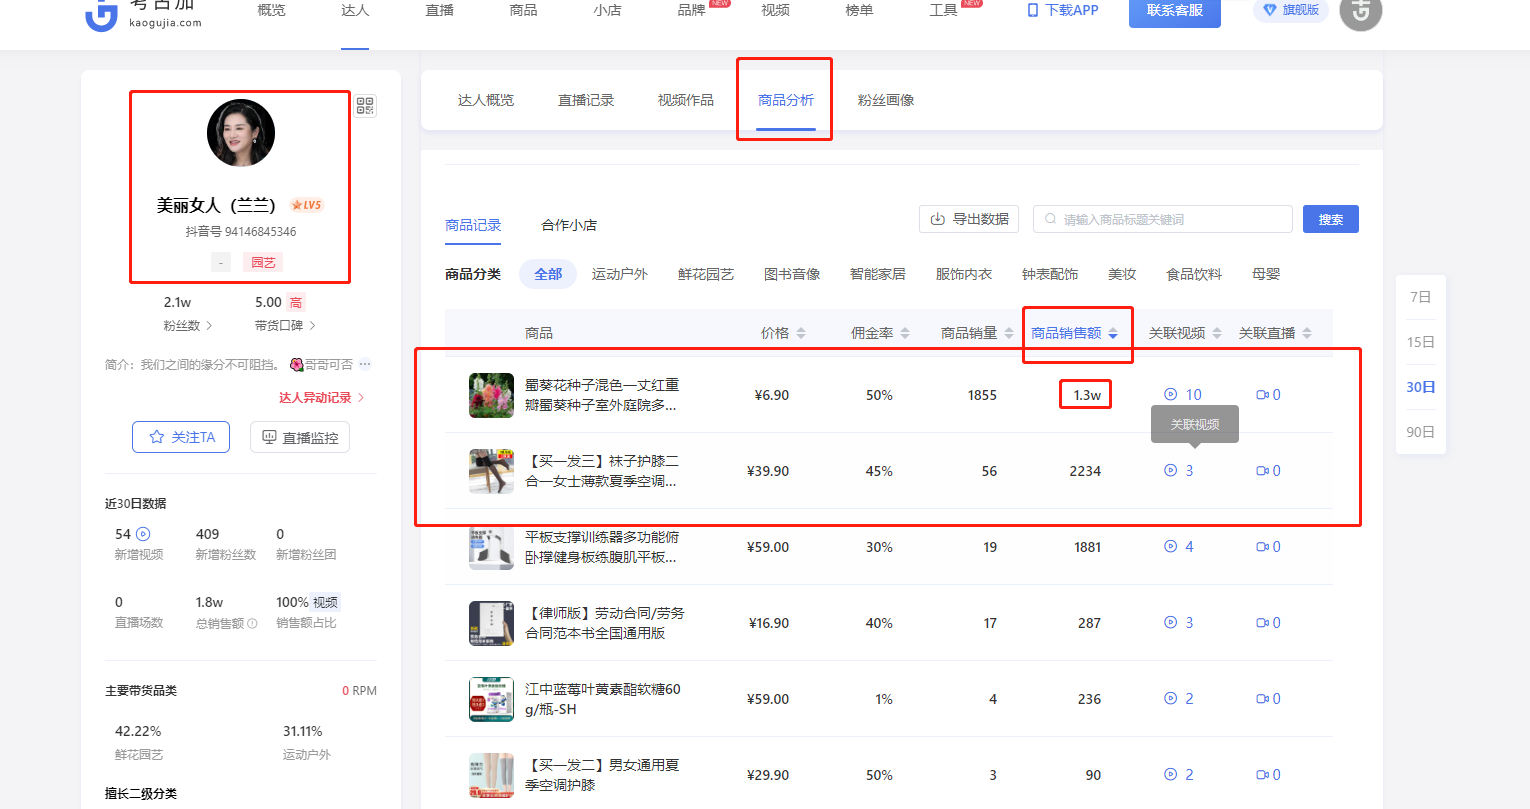Switch to the 达人概览 tab
This screenshot has height=809, width=1530.
pyautogui.click(x=486, y=100)
